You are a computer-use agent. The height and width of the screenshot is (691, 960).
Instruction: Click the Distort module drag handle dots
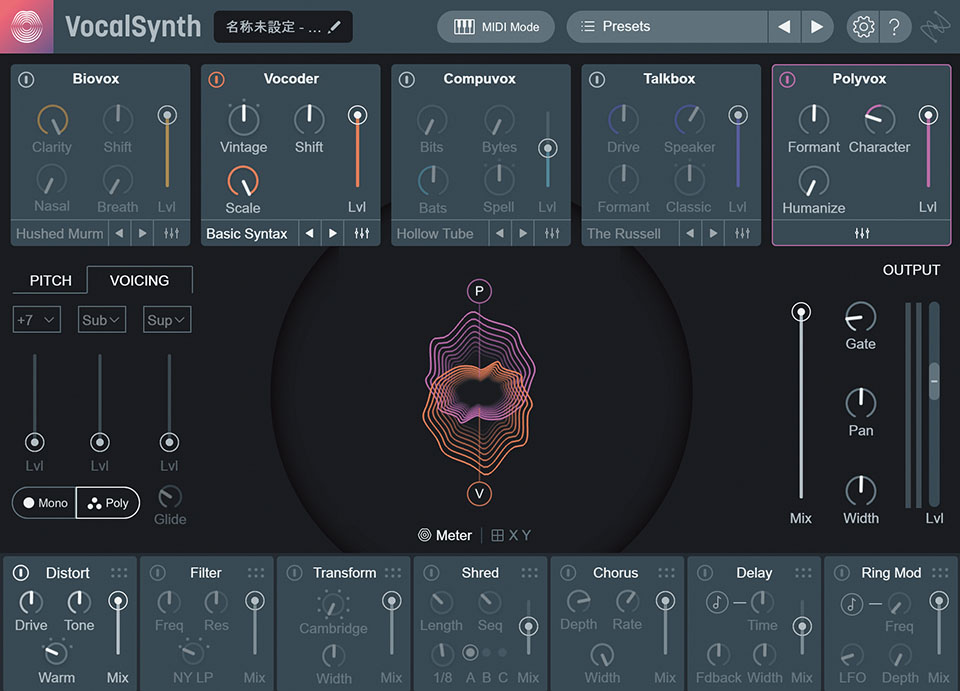119,573
